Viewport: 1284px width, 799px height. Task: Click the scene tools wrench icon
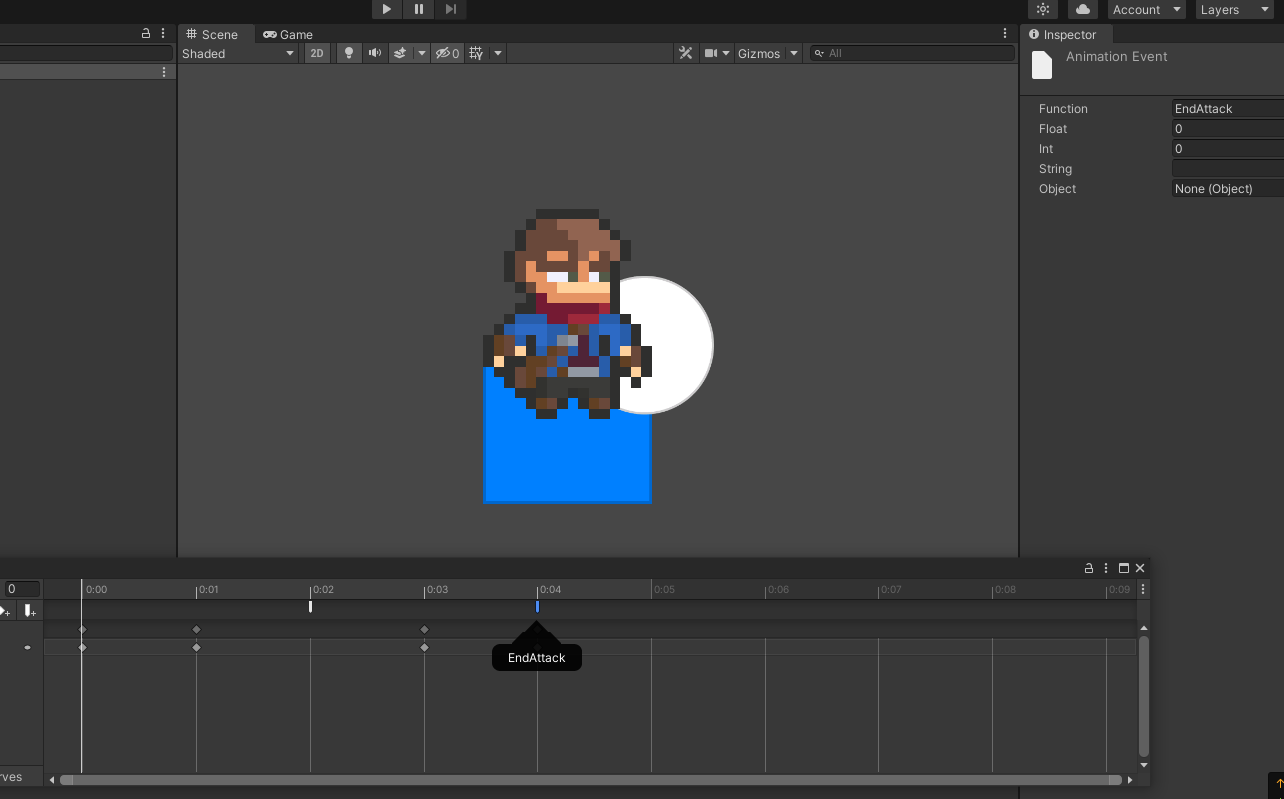pos(686,53)
